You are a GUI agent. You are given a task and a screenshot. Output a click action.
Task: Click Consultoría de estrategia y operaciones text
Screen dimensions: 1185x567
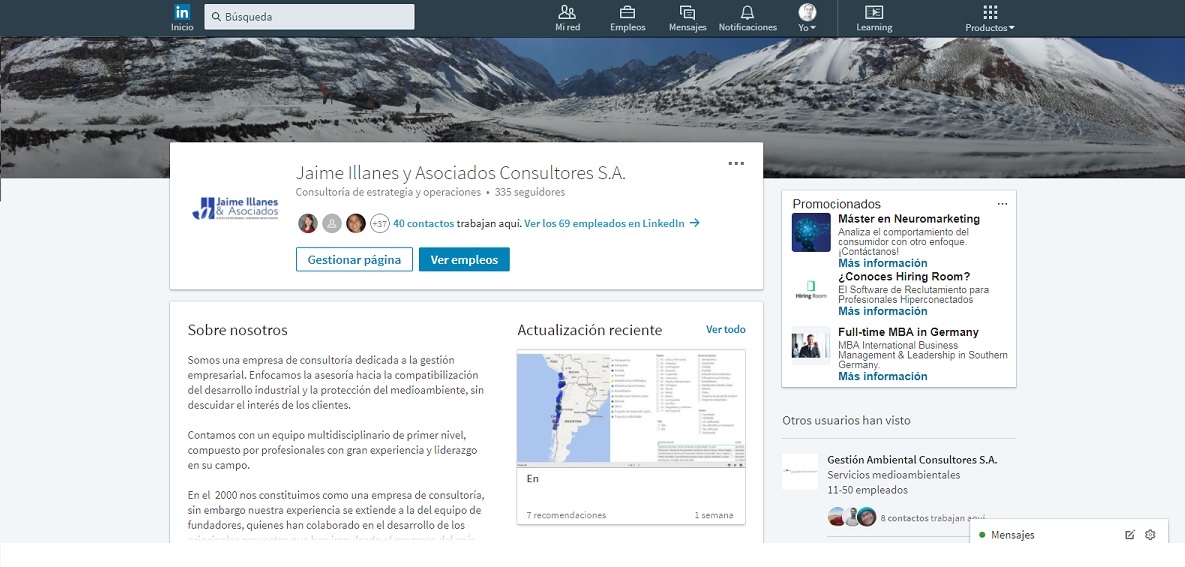pos(388,192)
